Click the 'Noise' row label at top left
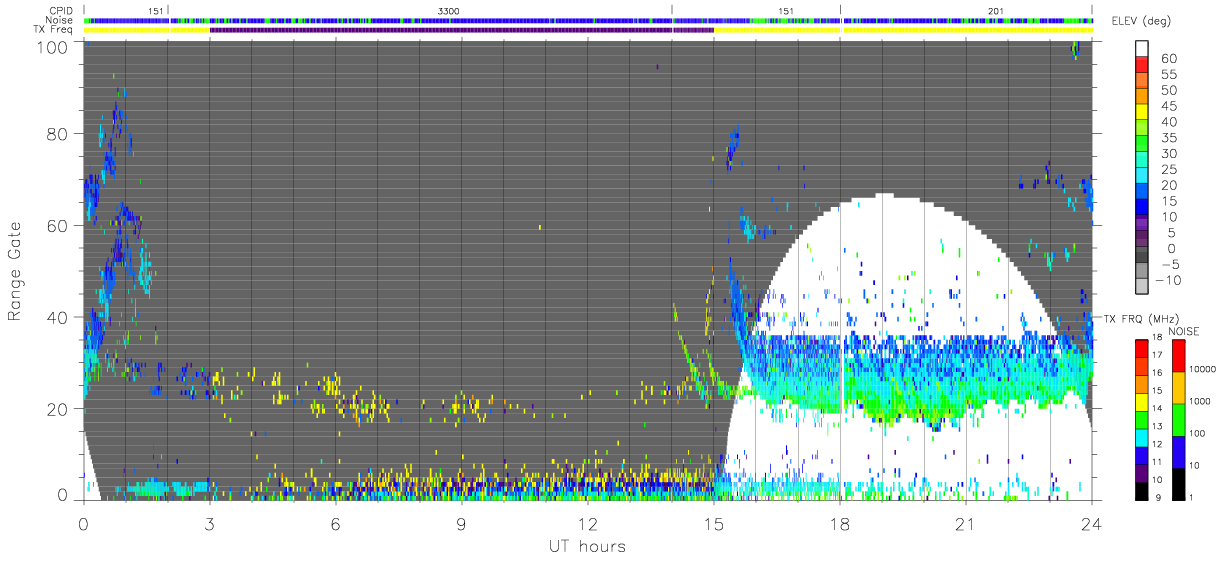 coord(61,20)
